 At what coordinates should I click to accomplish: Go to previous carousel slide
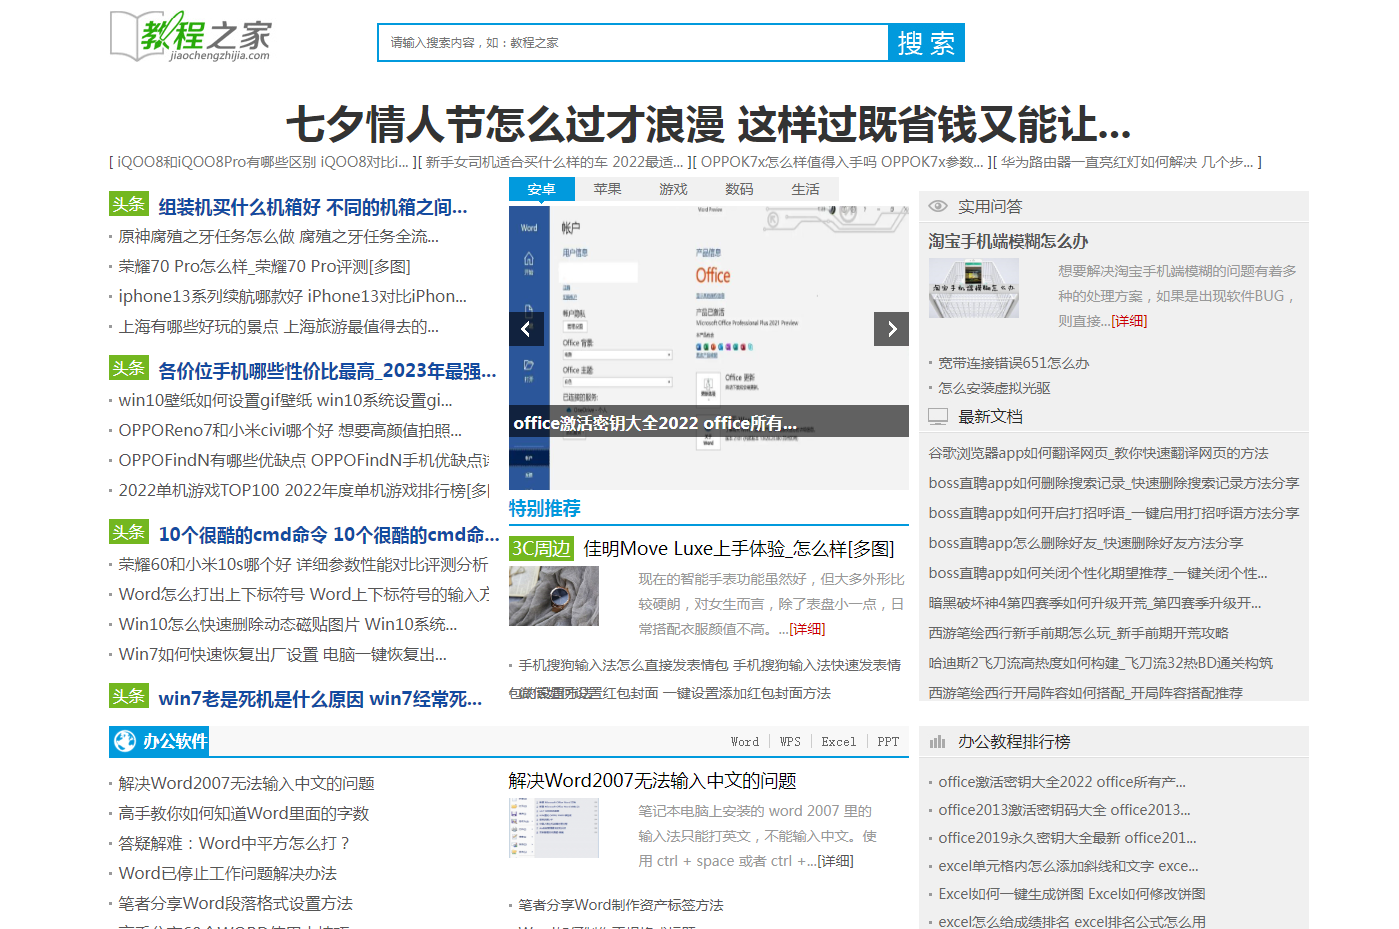point(526,329)
